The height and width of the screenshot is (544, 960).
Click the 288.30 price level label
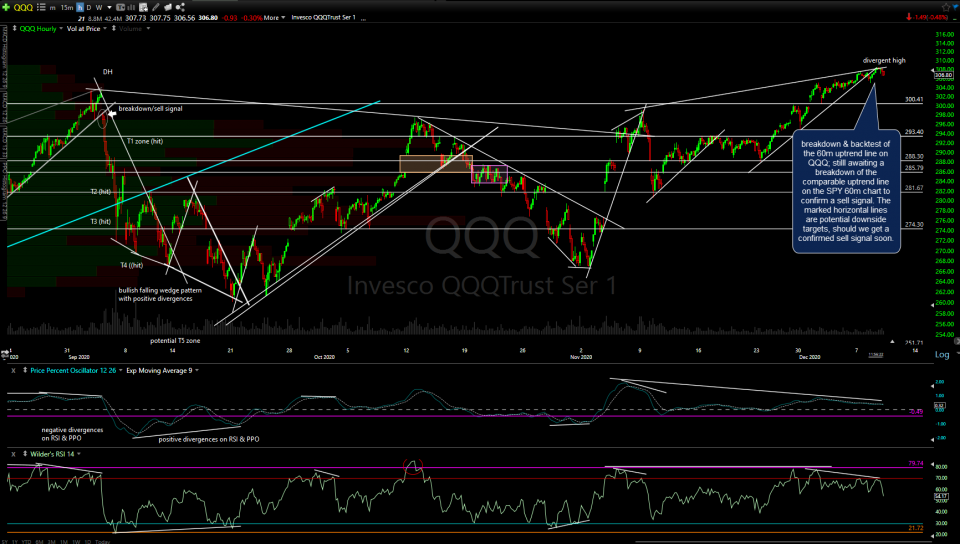(x=914, y=157)
